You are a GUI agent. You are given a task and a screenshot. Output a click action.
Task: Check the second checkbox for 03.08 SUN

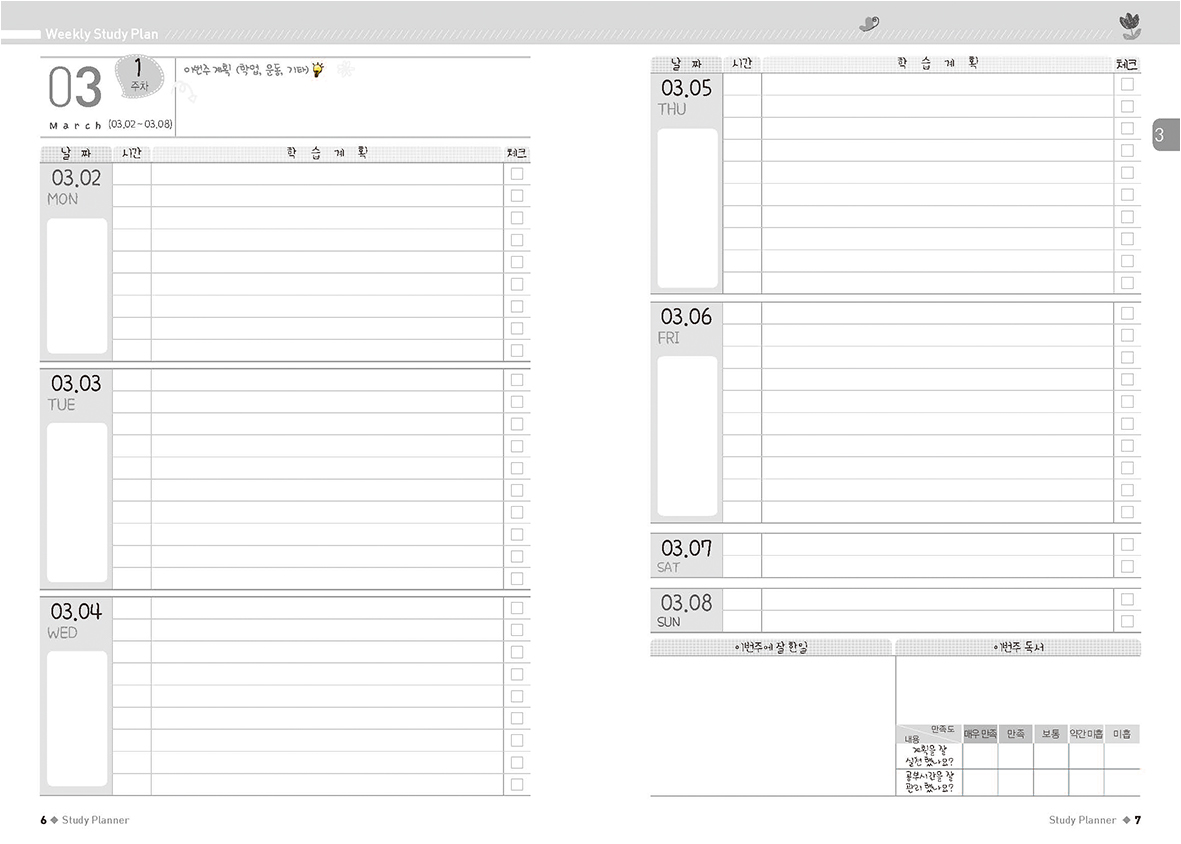pyautogui.click(x=1127, y=621)
